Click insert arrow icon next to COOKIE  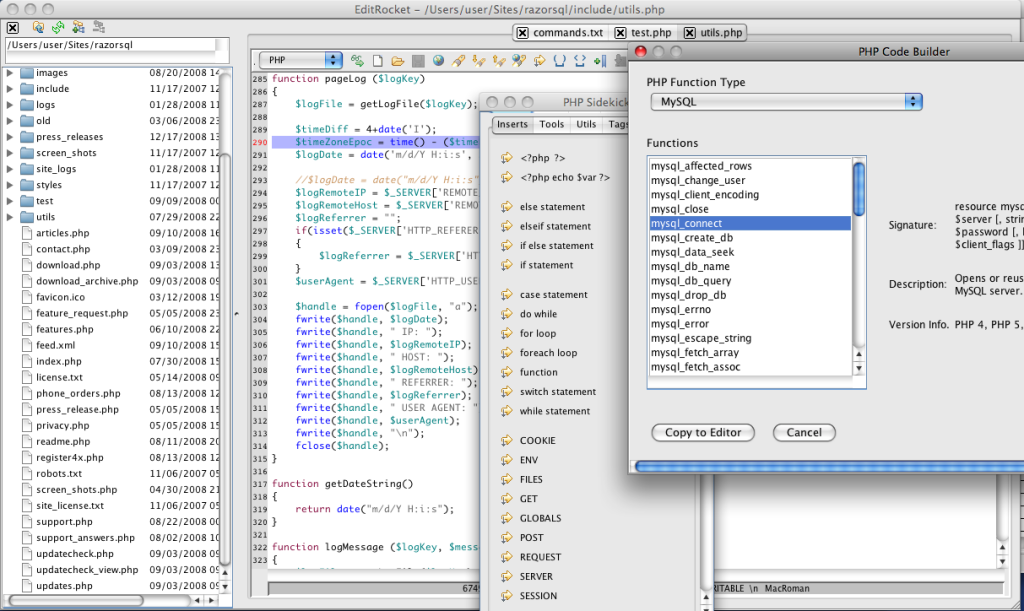click(507, 441)
